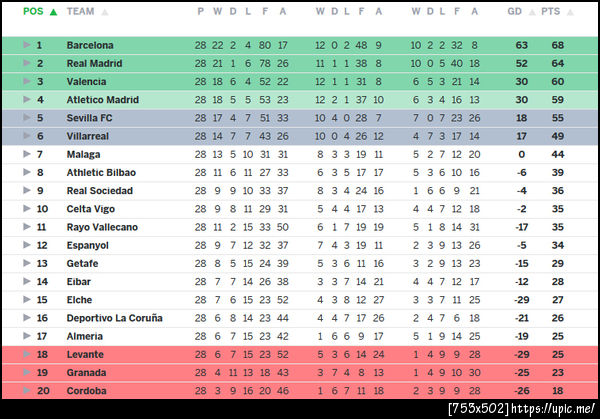Sort standings by PTS header label
The width and height of the screenshot is (600, 419).
tap(551, 12)
